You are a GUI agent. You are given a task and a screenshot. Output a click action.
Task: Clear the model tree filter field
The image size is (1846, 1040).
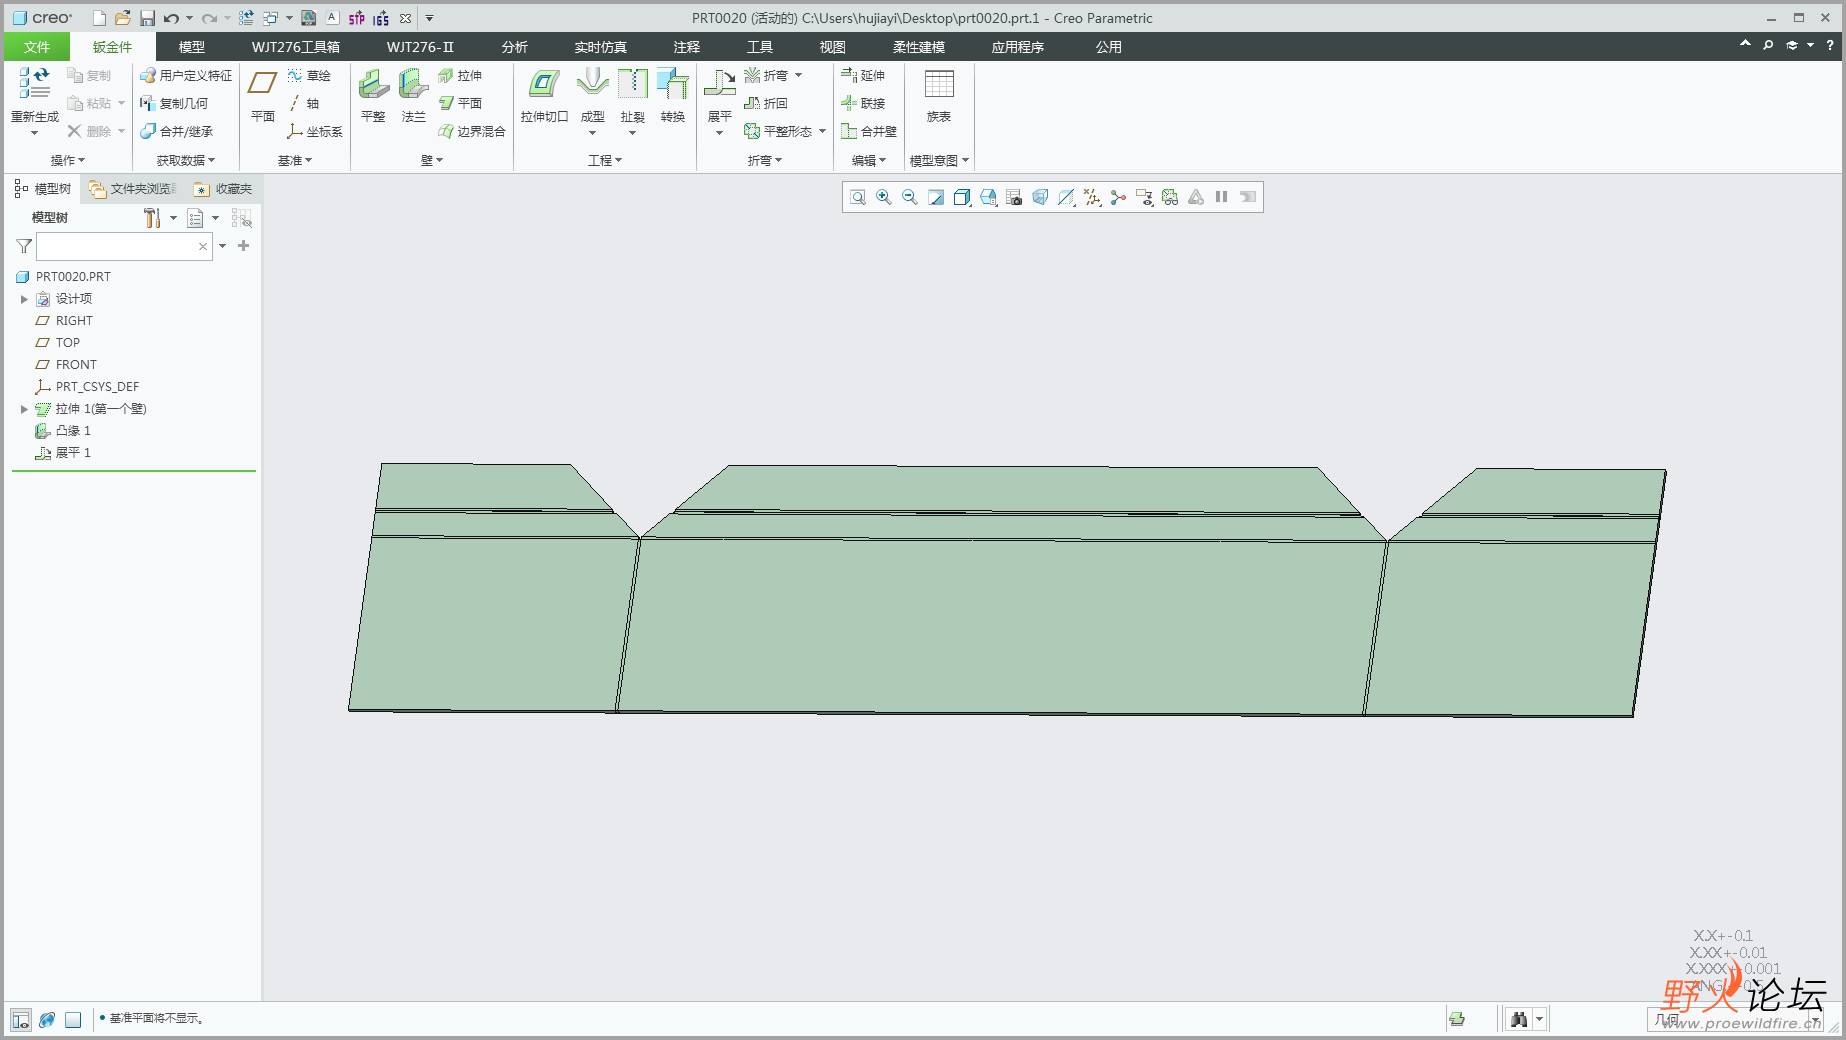(203, 246)
